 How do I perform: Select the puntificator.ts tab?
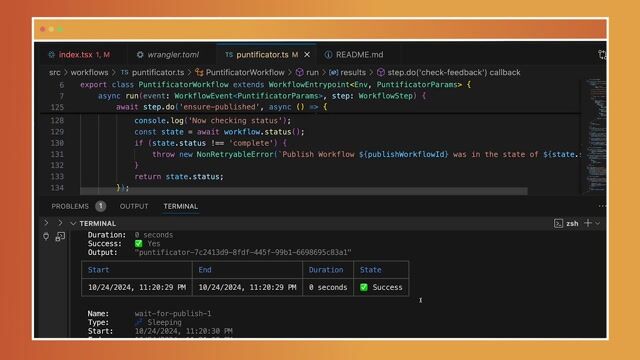267,55
